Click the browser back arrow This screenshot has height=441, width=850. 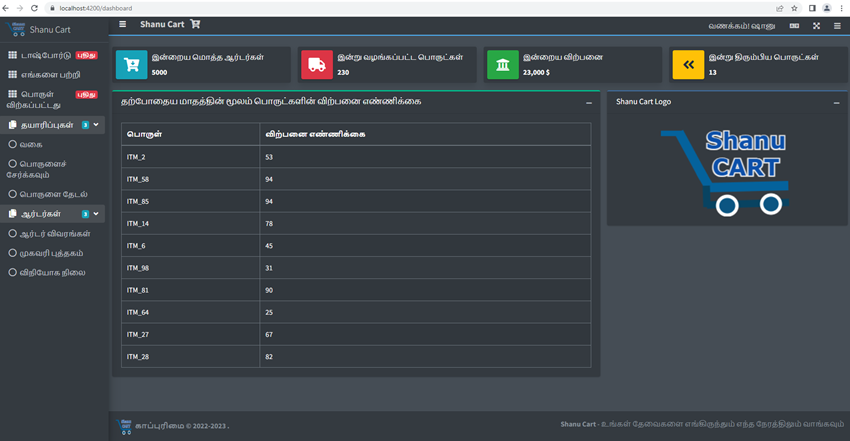5,8
